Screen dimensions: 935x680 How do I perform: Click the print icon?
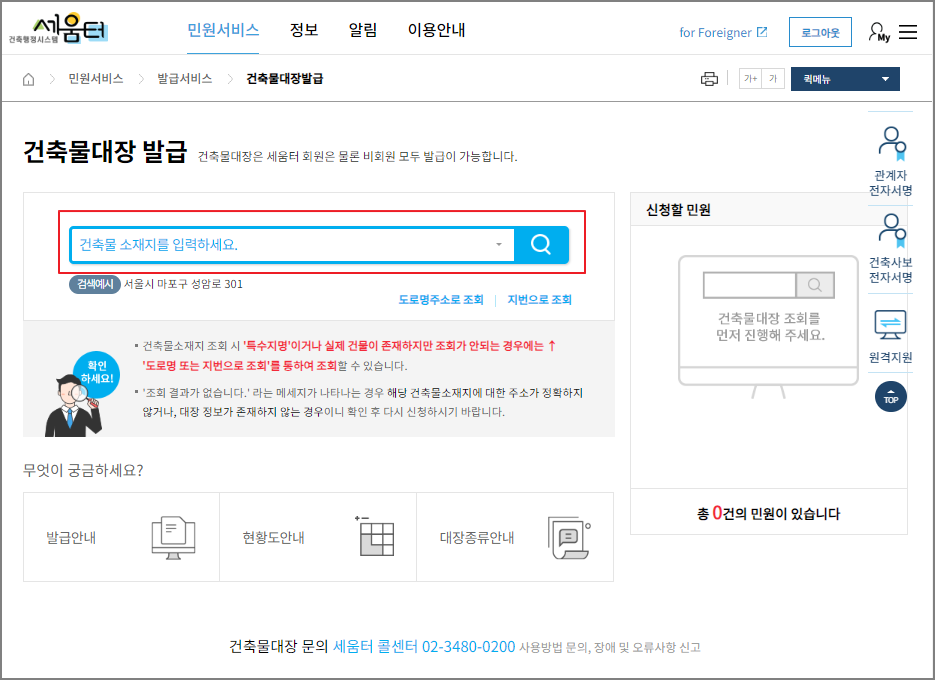(x=709, y=78)
